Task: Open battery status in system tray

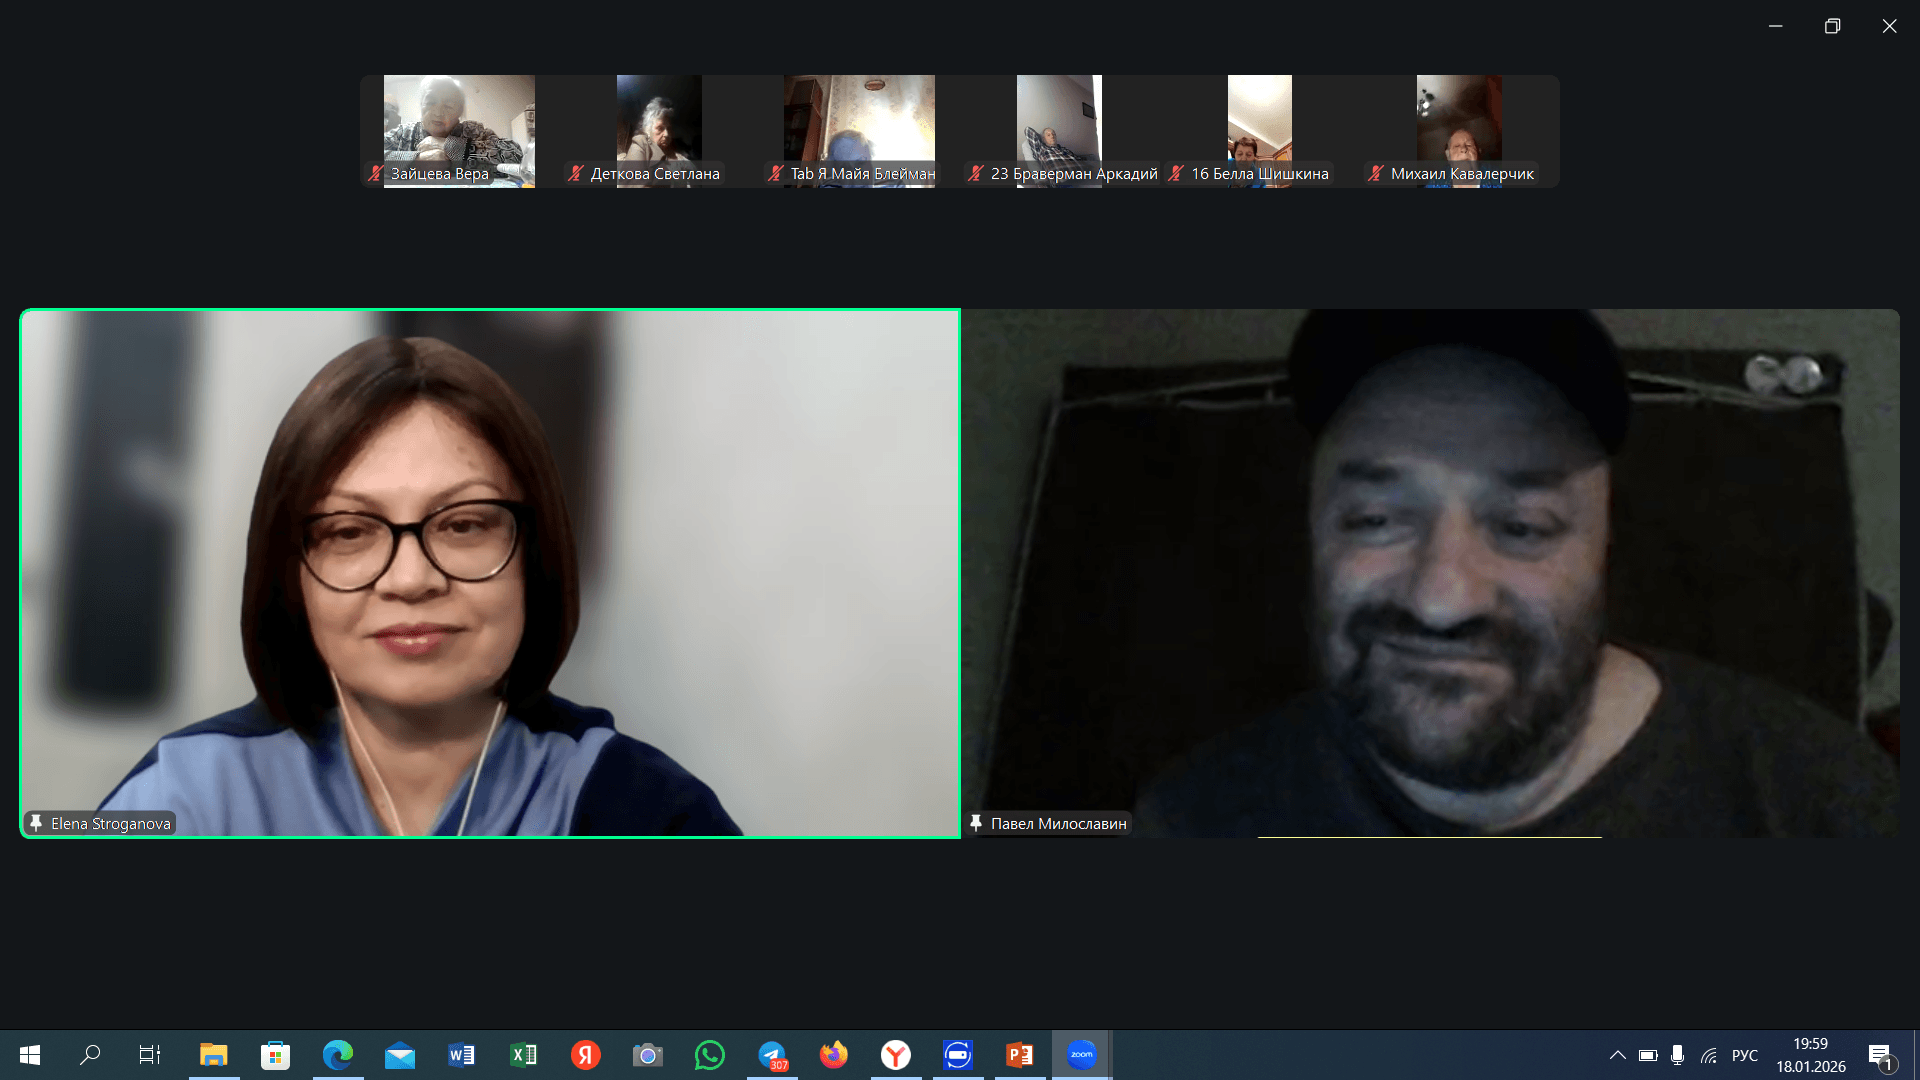Action: tap(1648, 1055)
